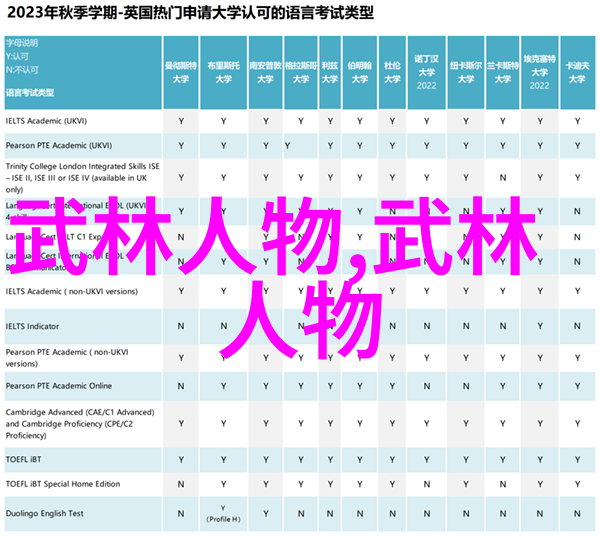Viewport: 600px width, 536px height.
Task: Click Cambridge Advanced row cell under 纽卡斯尔大学
Action: (x=466, y=424)
